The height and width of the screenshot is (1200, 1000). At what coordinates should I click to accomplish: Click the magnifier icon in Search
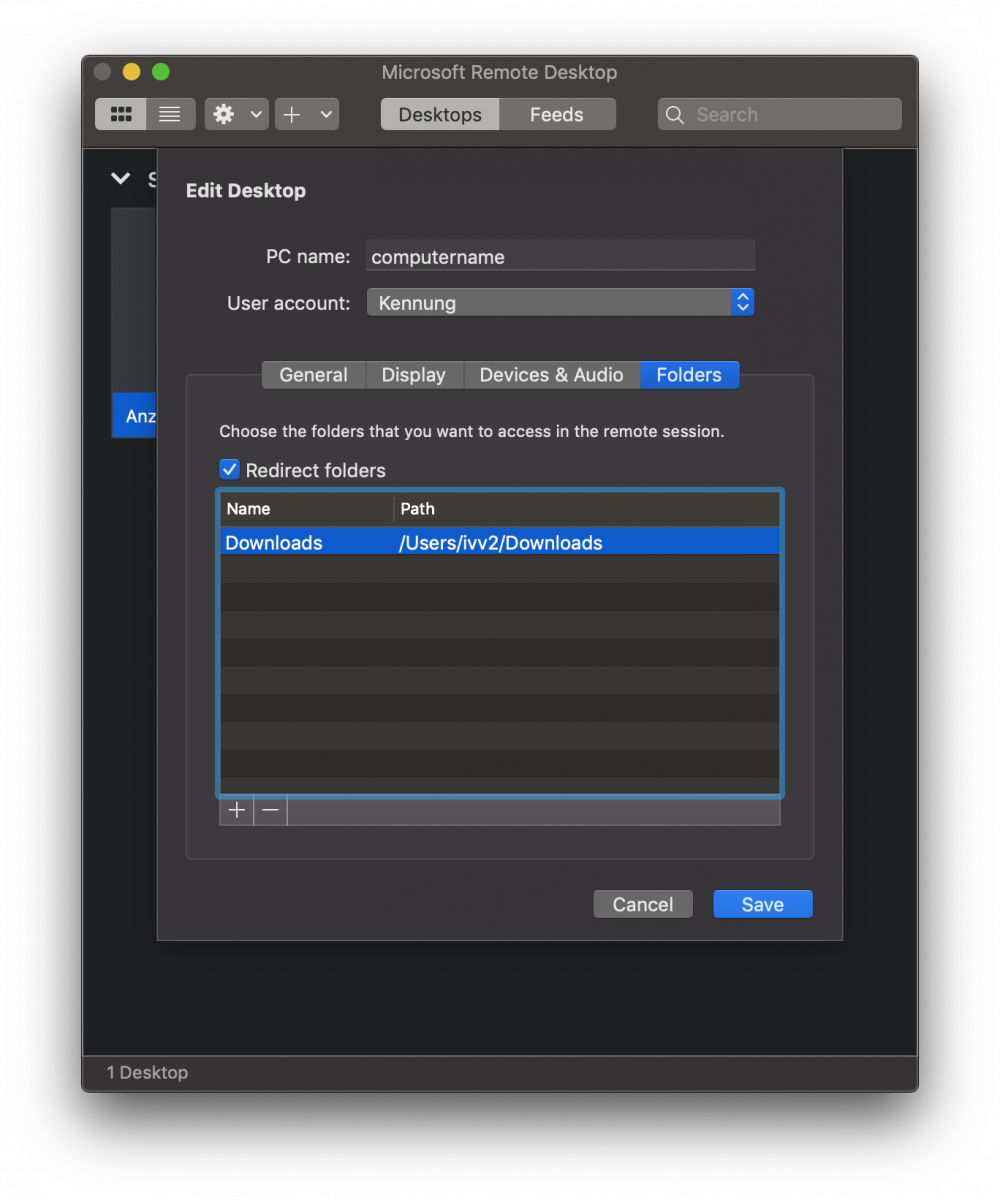(x=675, y=115)
